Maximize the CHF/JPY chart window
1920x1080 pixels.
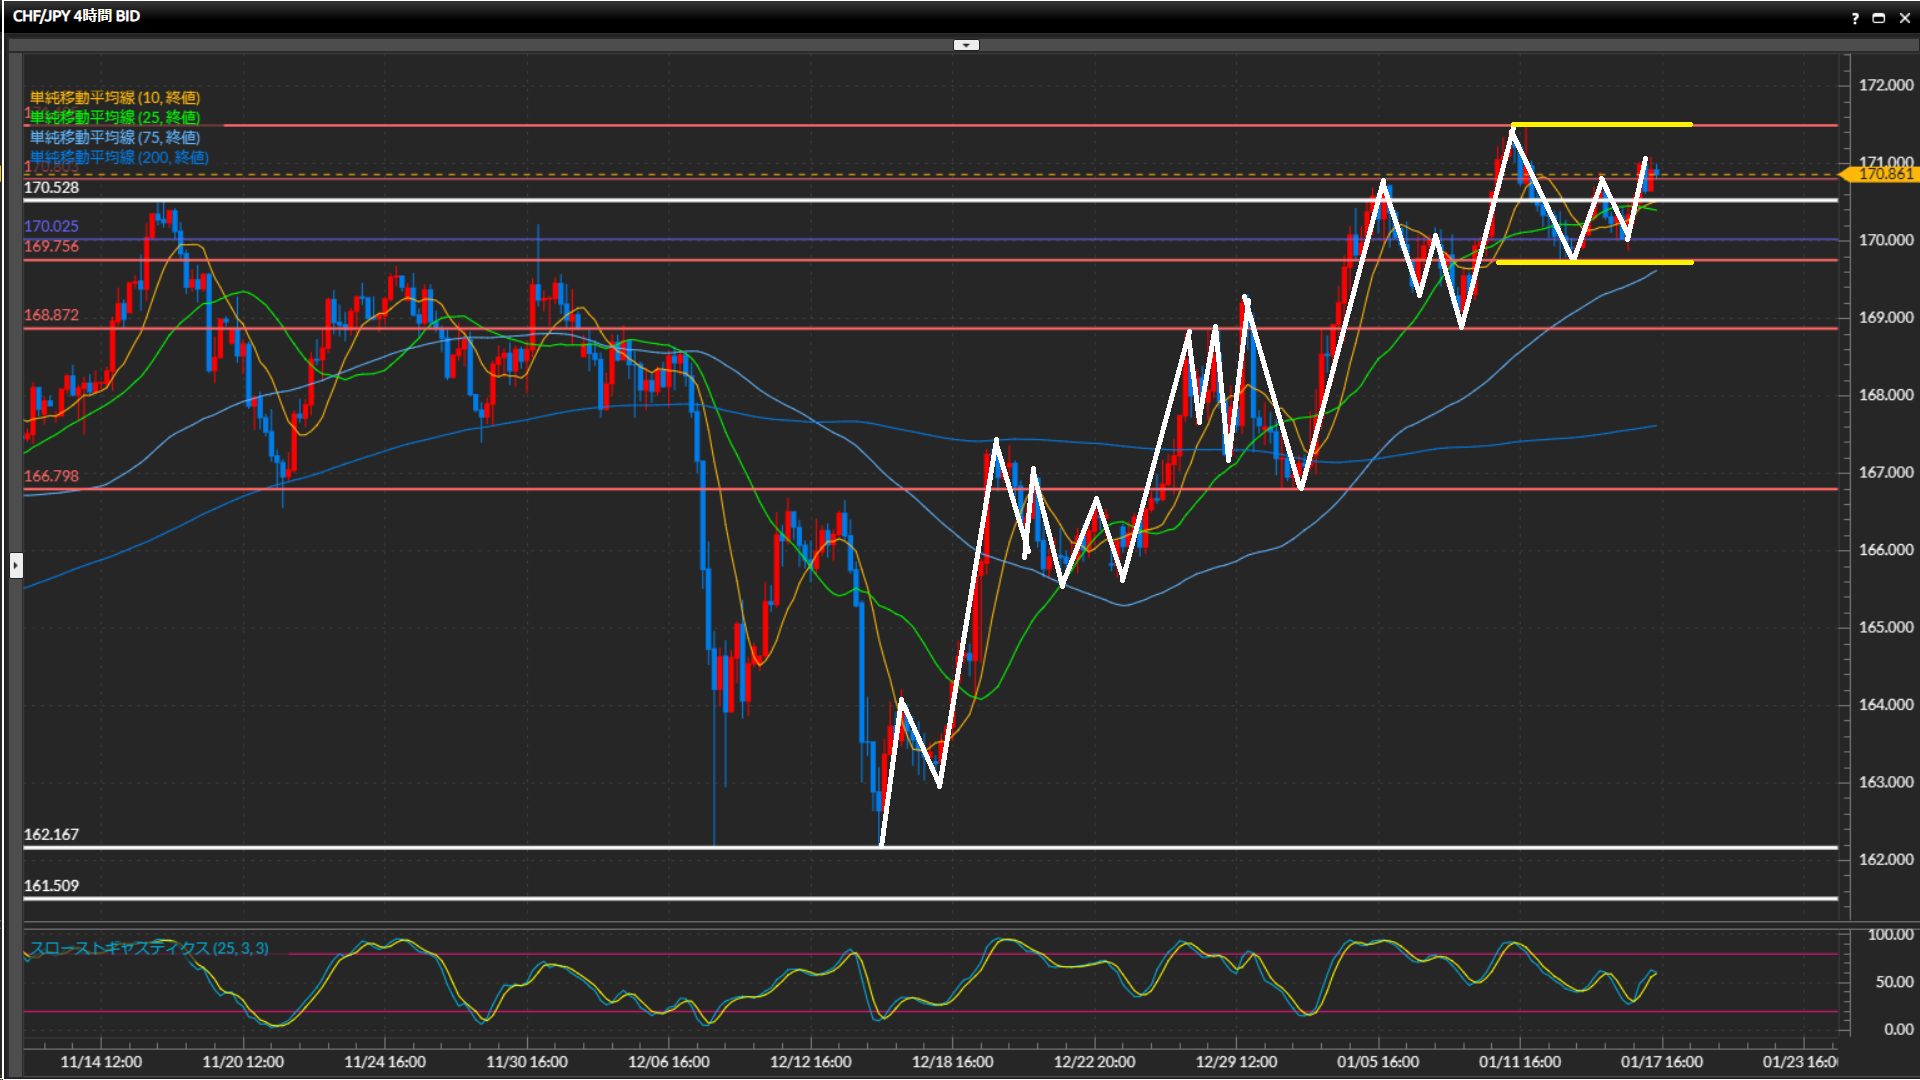tap(1879, 18)
